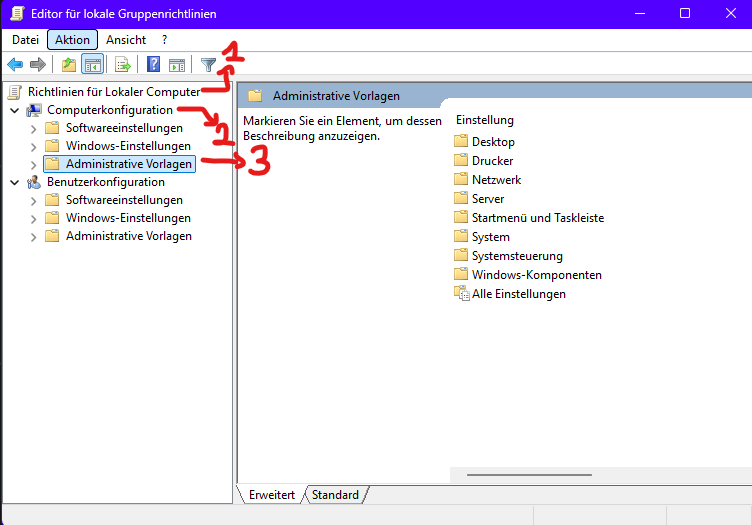This screenshot has height=525, width=752.
Task: Select the Erweitert tab
Action: click(x=270, y=495)
